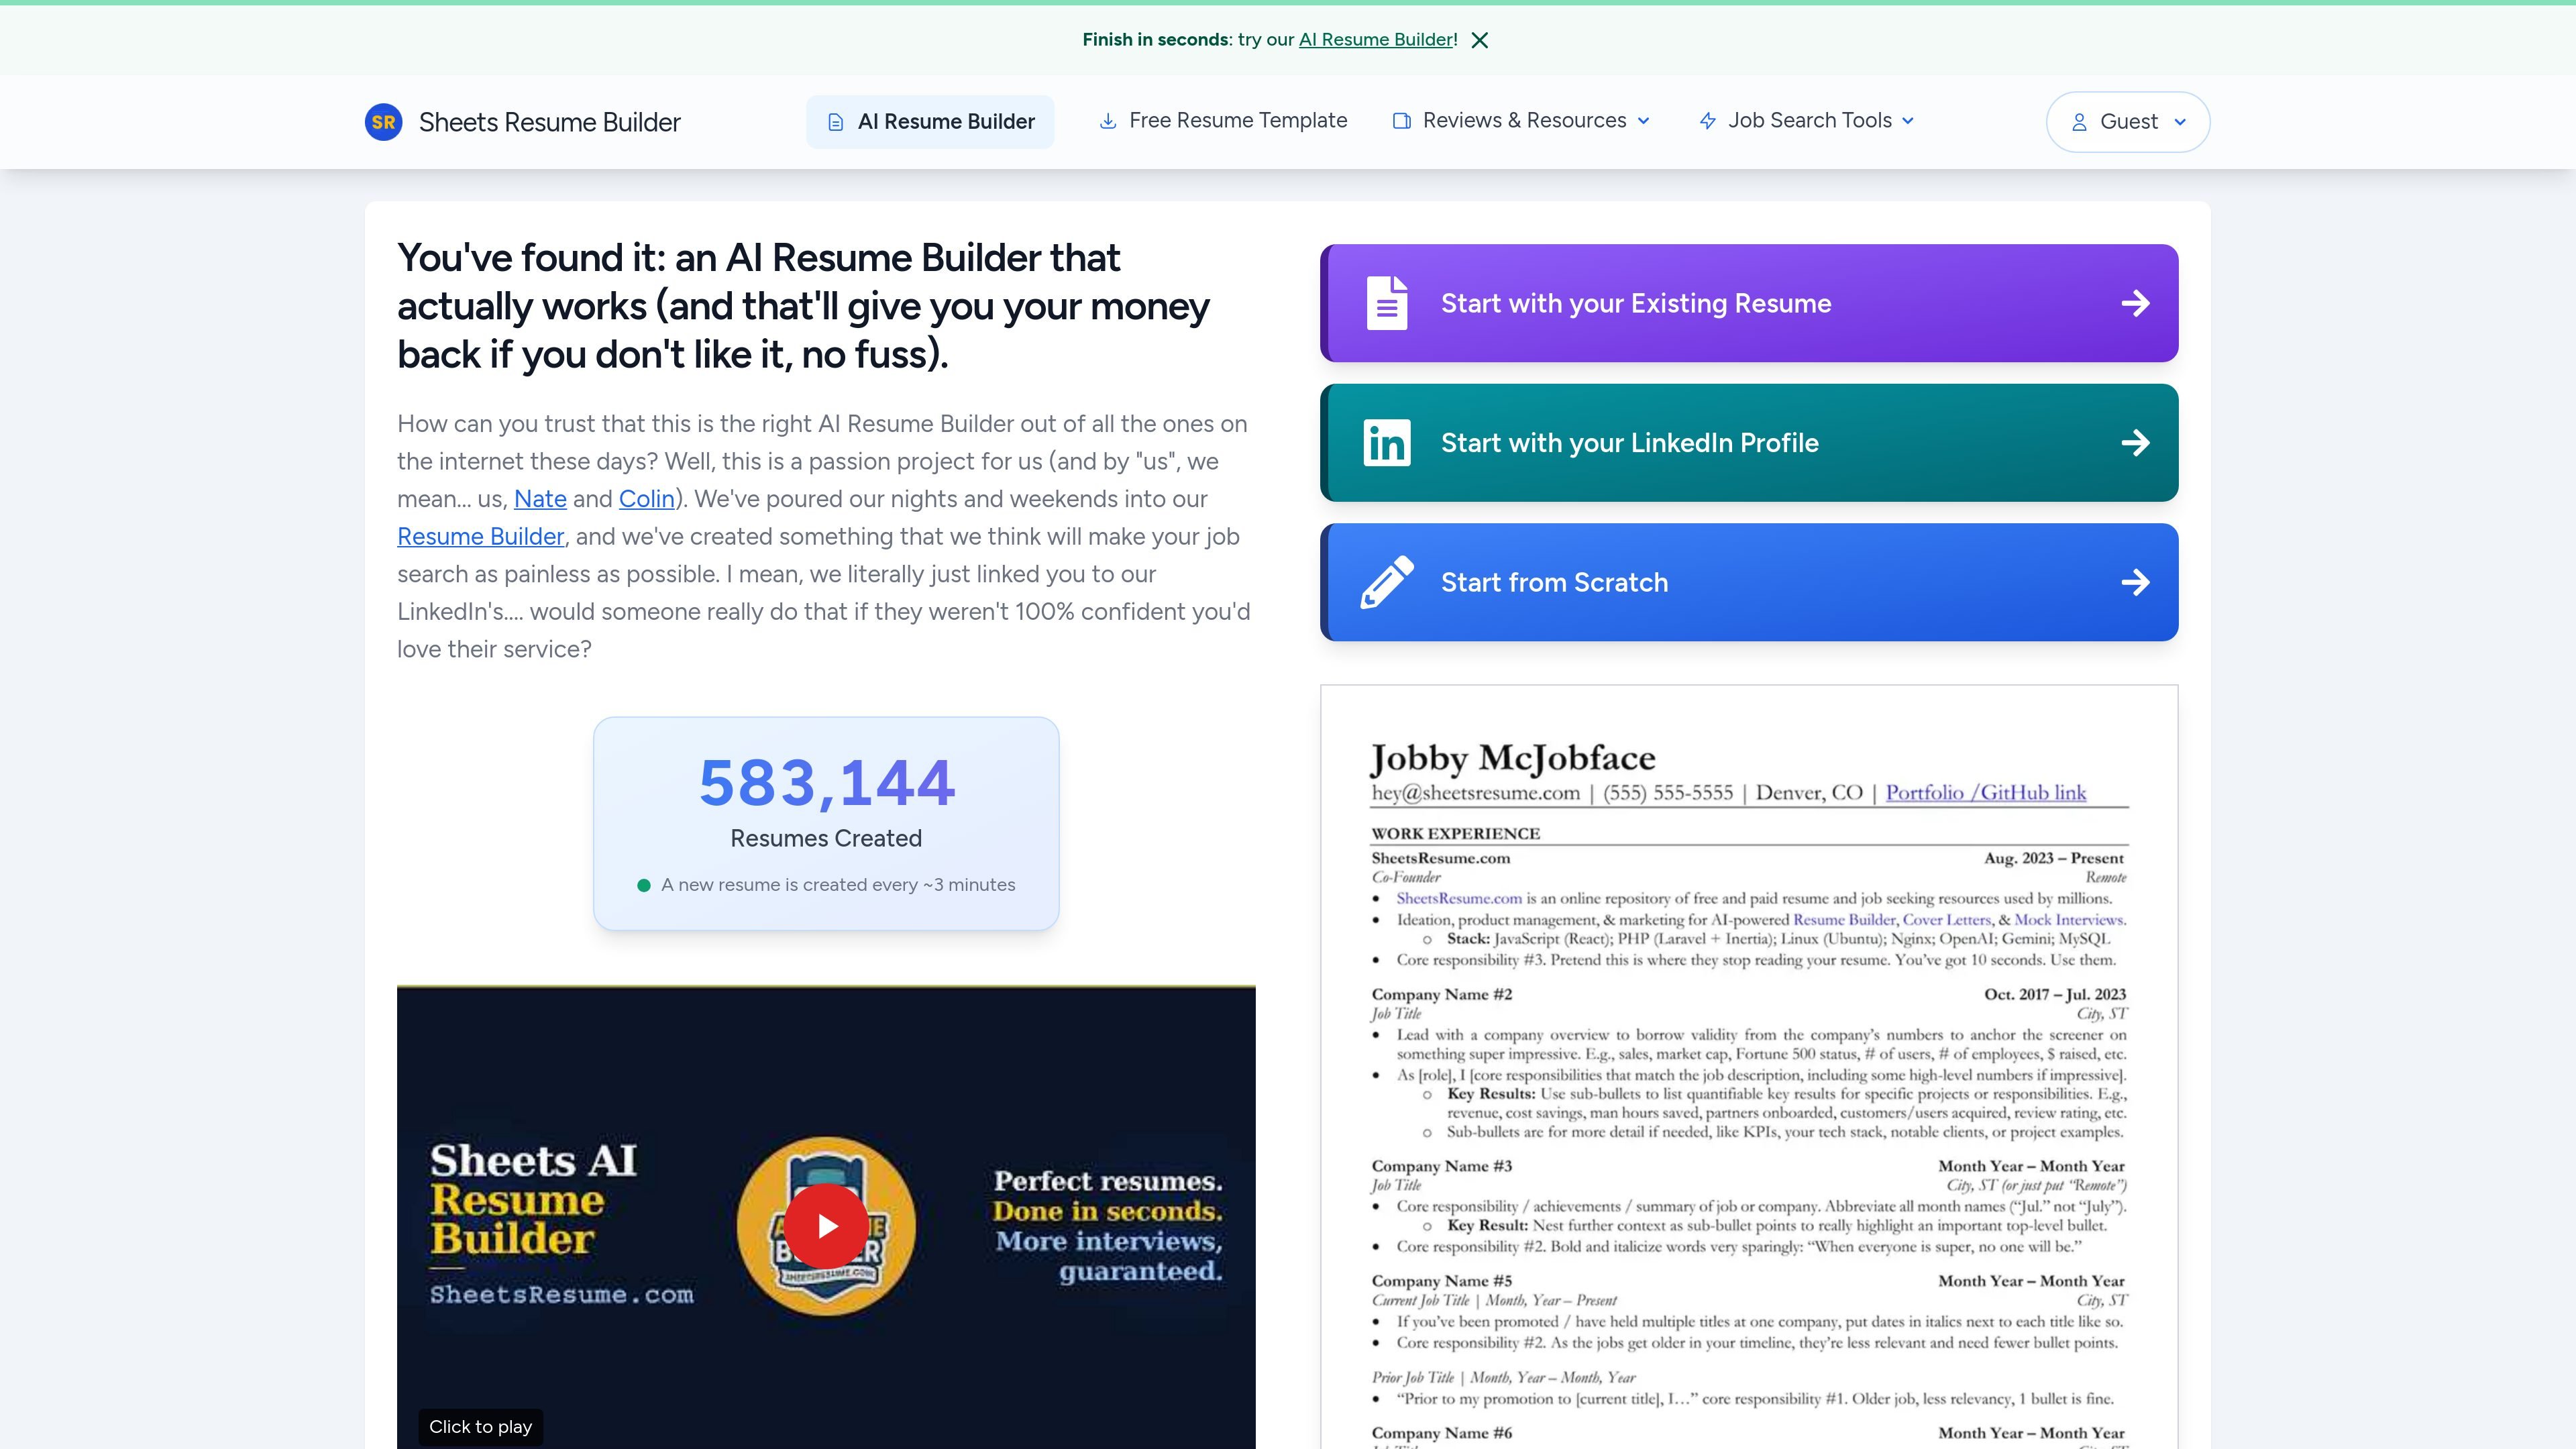Open Job Search Tools menu
Viewport: 2576px width, 1449px height.
(x=1807, y=121)
